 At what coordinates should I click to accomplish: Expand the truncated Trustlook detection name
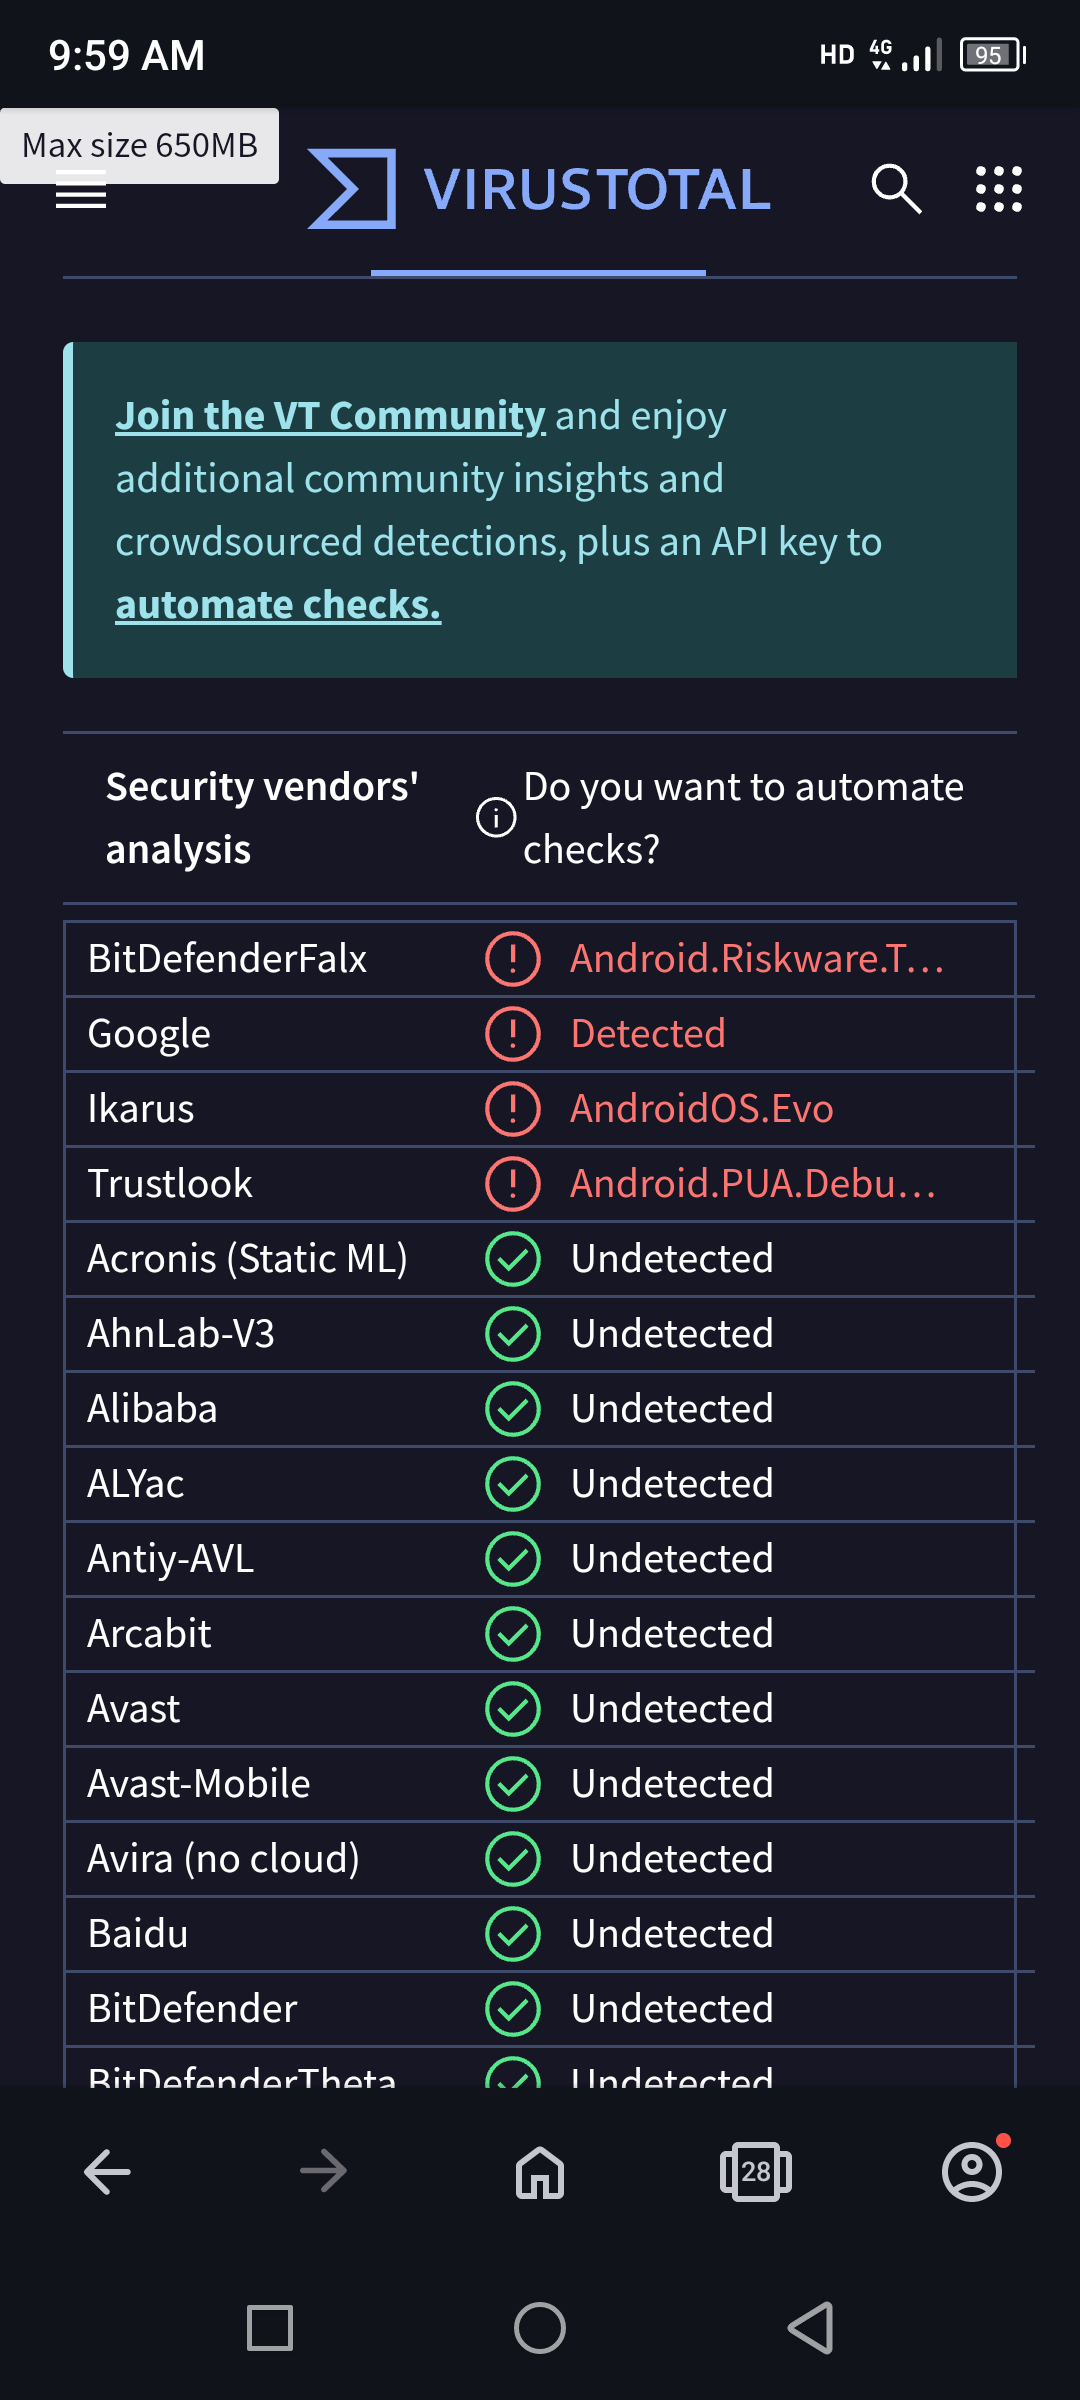[x=752, y=1183]
